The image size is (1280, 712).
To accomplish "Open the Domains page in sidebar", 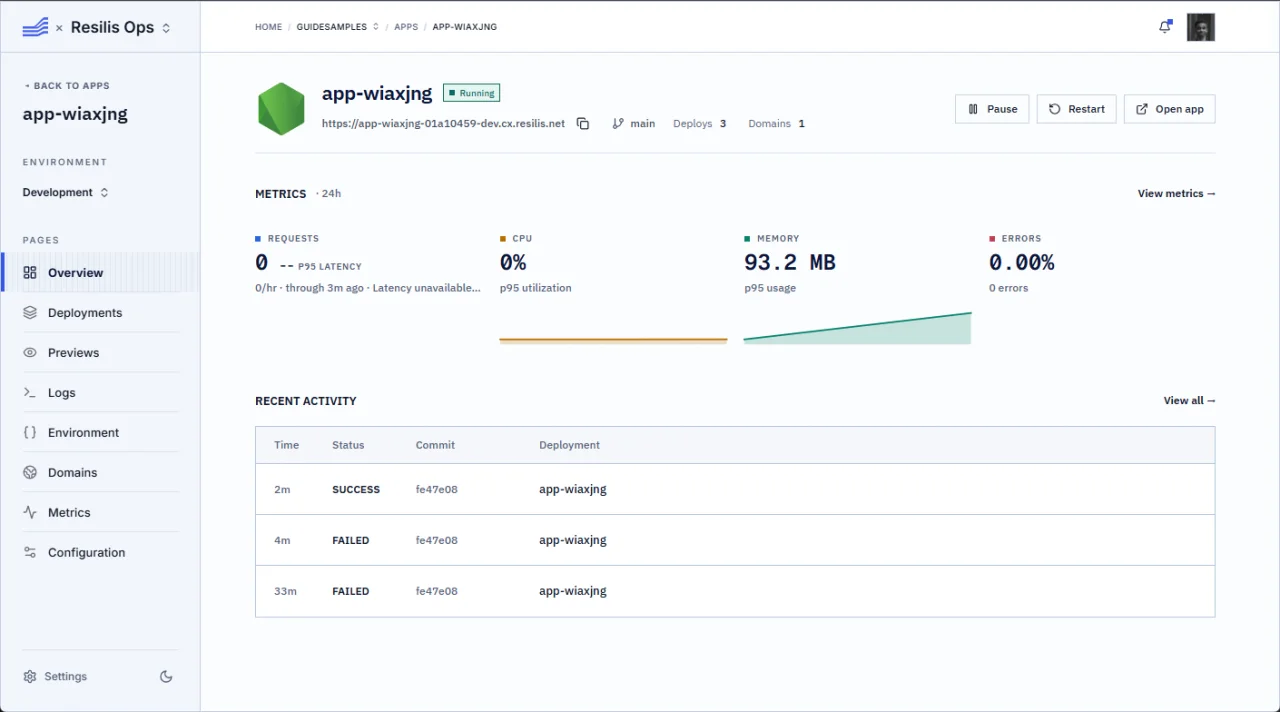I will (x=100, y=472).
